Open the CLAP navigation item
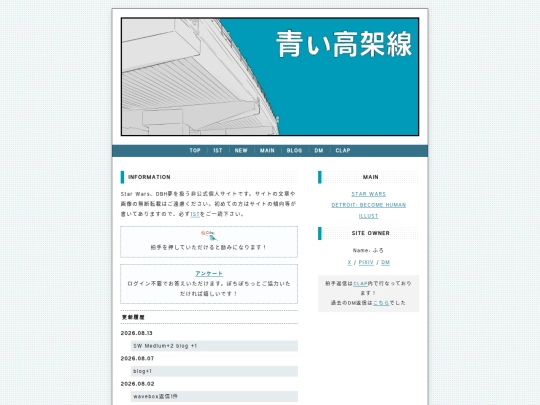 click(343, 150)
